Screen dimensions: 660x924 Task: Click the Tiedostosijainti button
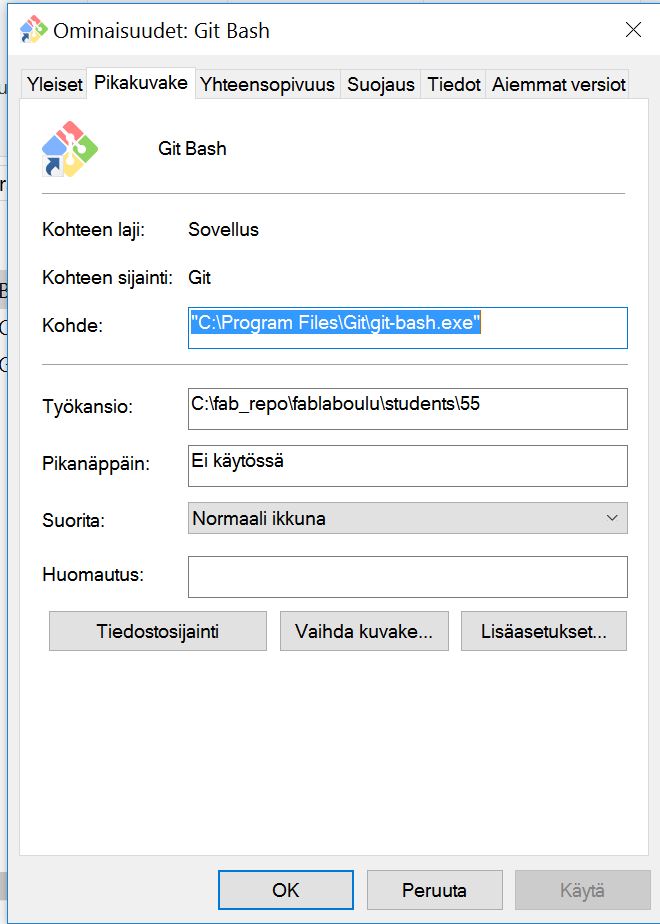pyautogui.click(x=156, y=631)
